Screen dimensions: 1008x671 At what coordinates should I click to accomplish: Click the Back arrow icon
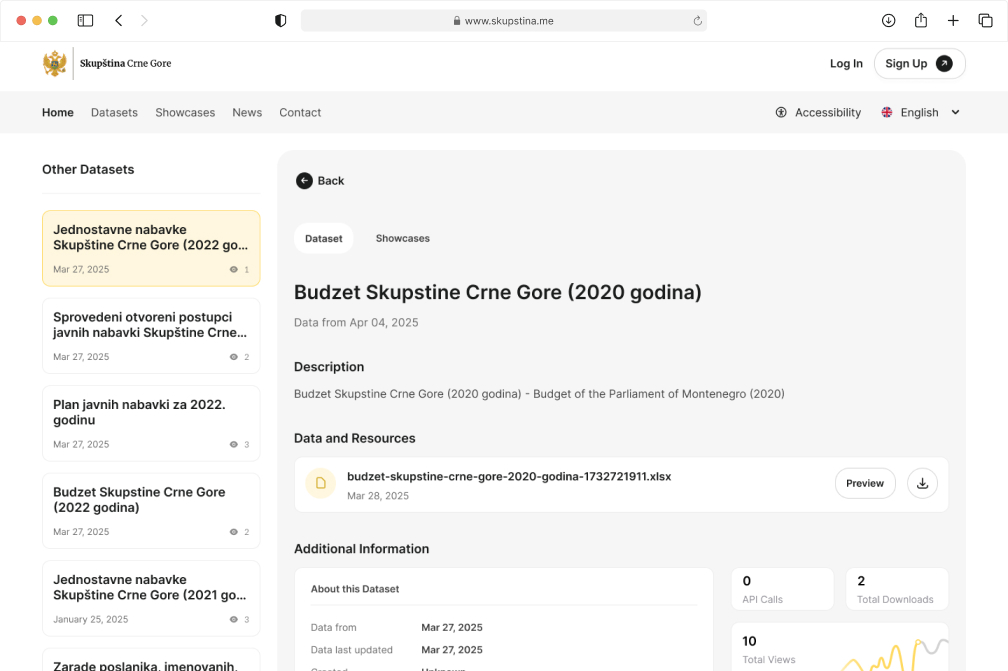pyautogui.click(x=304, y=181)
